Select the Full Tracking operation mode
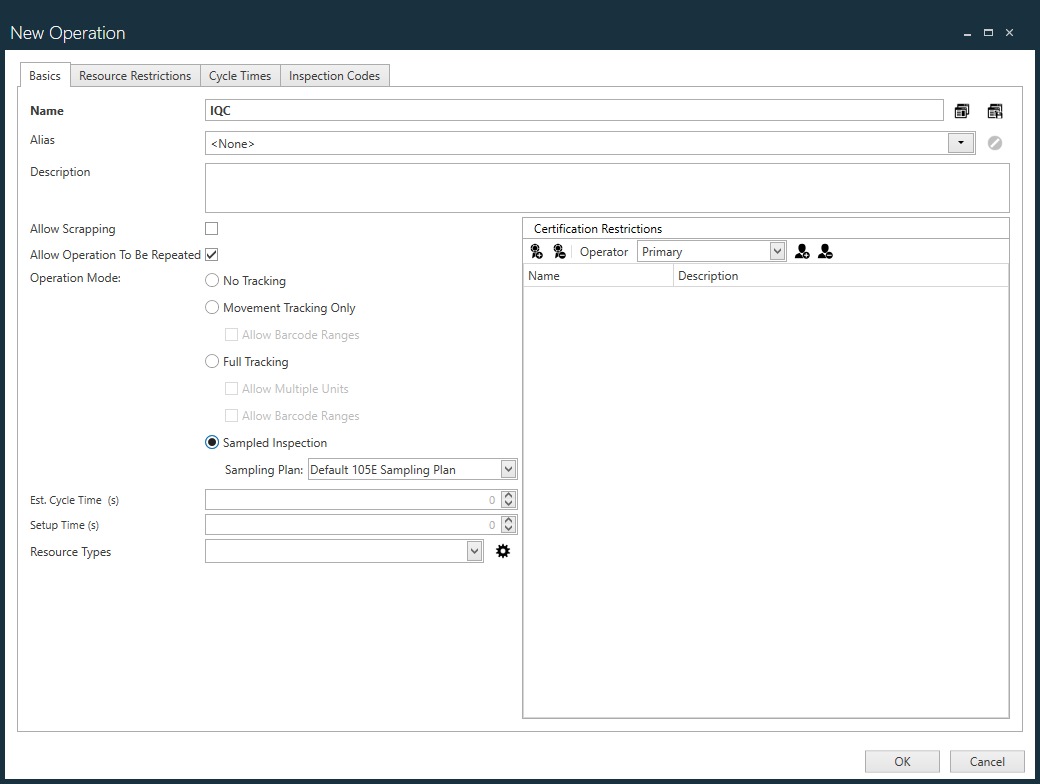This screenshot has height=784, width=1040. tap(211, 361)
